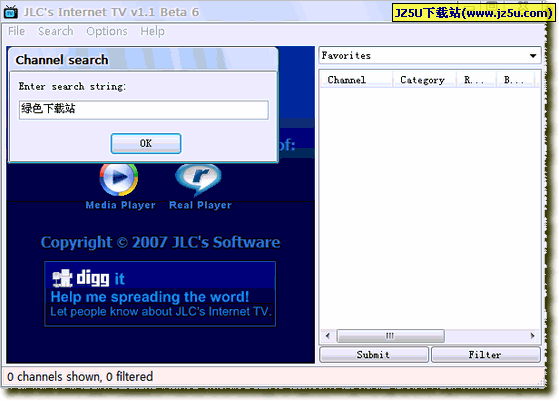Focus the search string input field

click(144, 109)
